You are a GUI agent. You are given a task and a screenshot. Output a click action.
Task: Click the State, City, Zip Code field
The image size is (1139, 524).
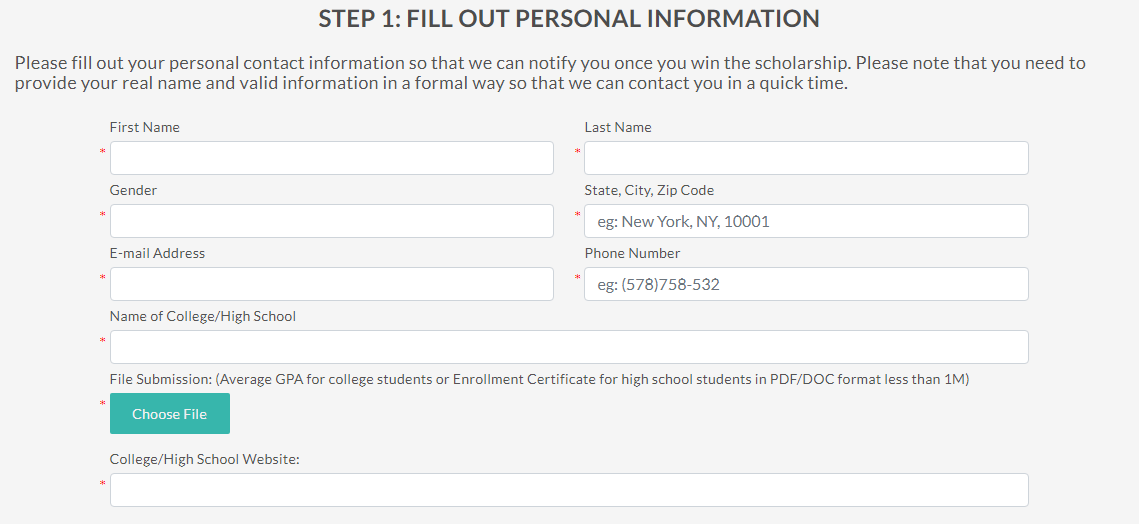(806, 221)
